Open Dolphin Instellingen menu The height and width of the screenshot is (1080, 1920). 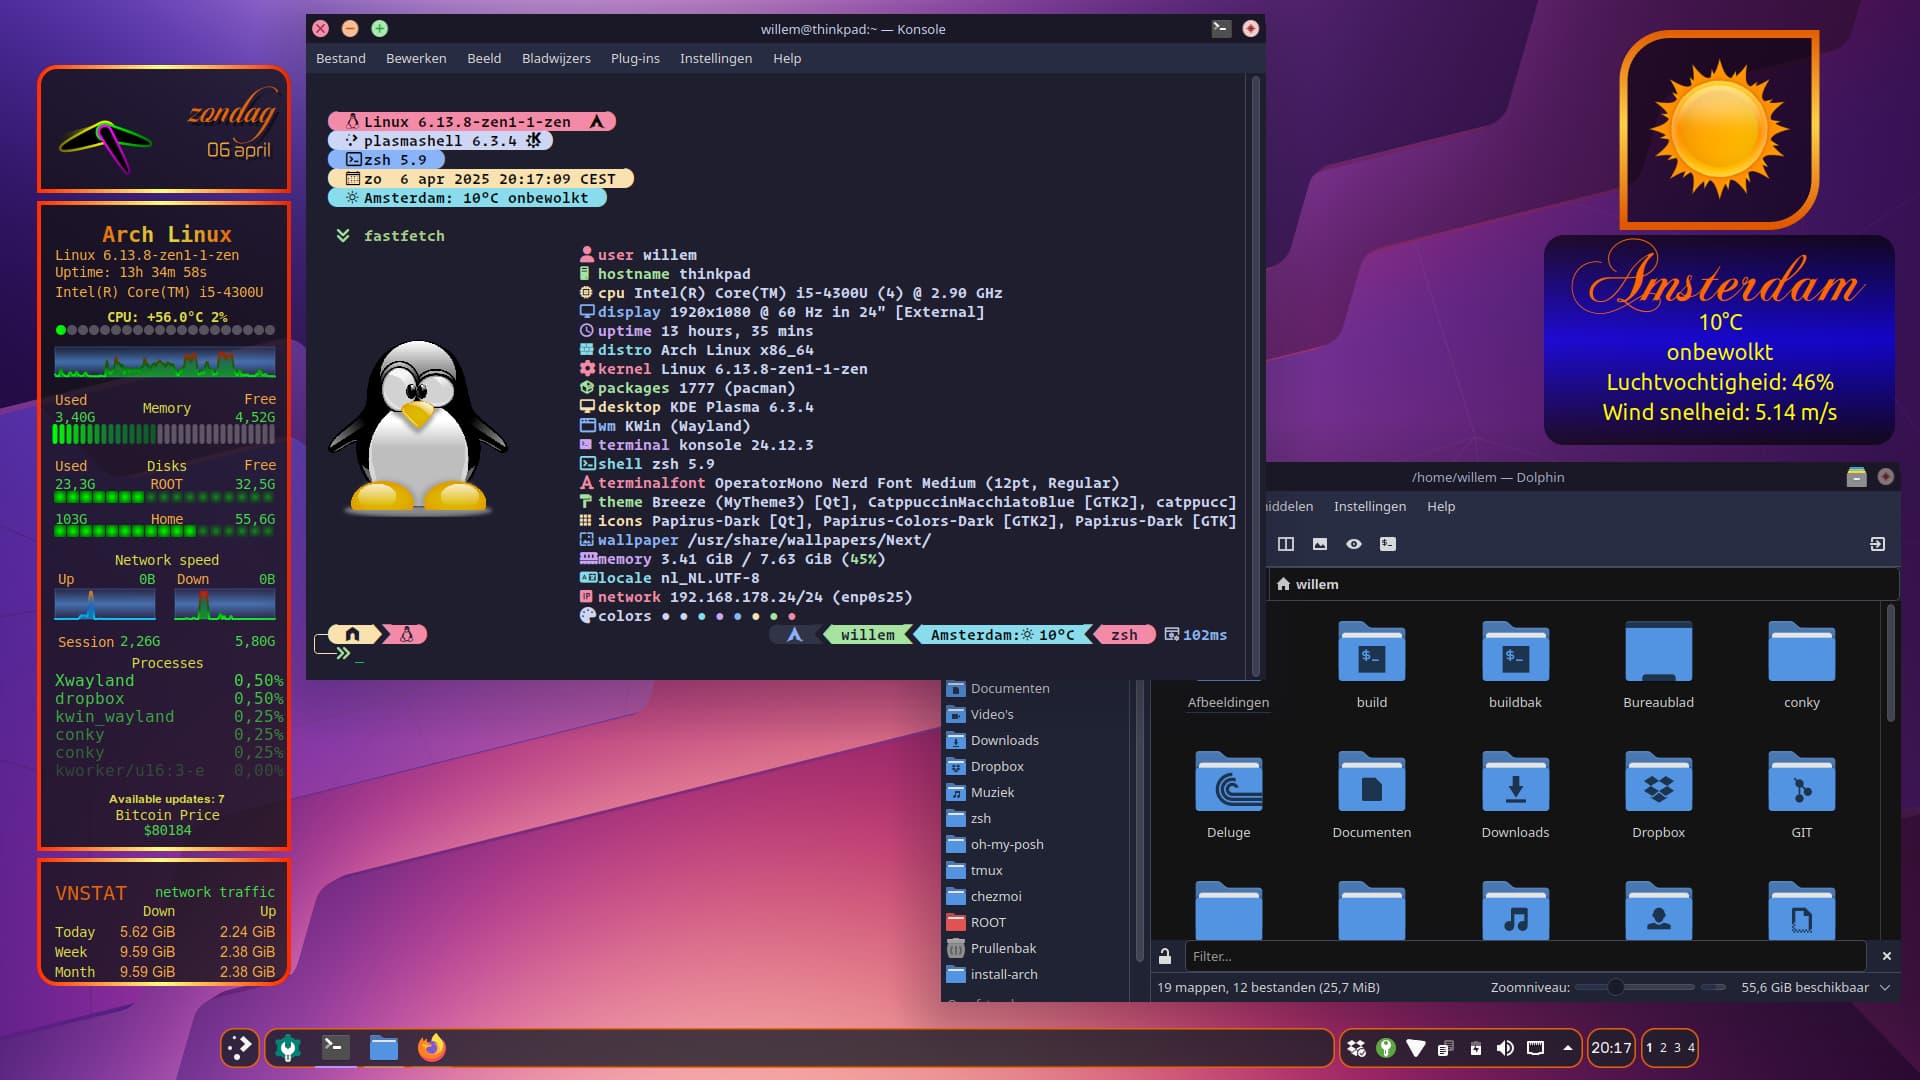click(1369, 506)
